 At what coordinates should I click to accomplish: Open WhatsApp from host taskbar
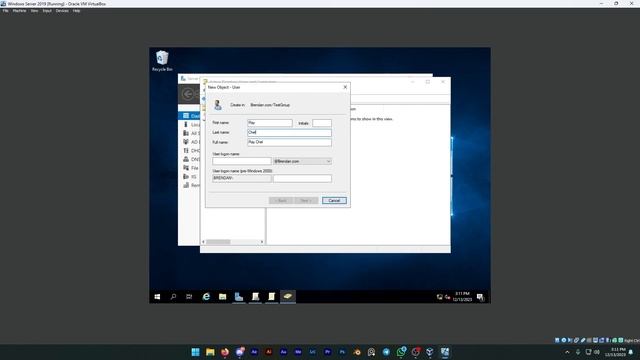[401, 352]
